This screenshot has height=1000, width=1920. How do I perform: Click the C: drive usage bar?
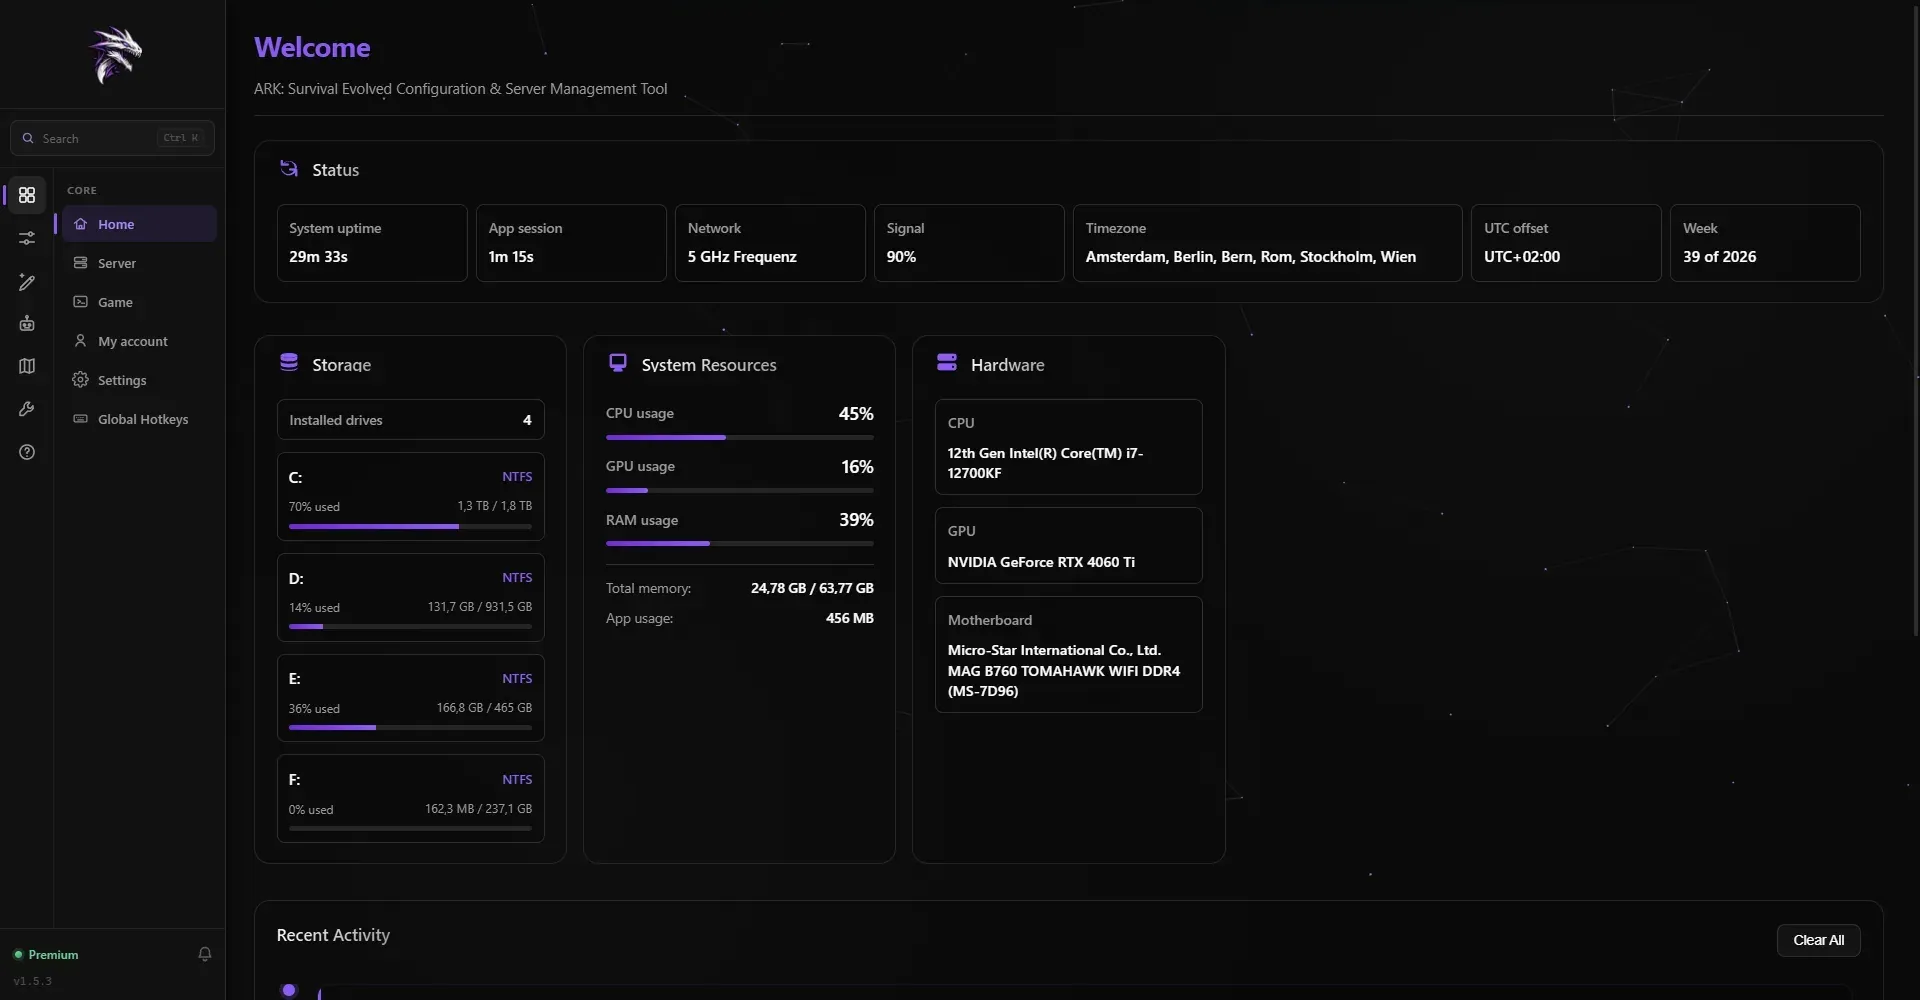410,526
